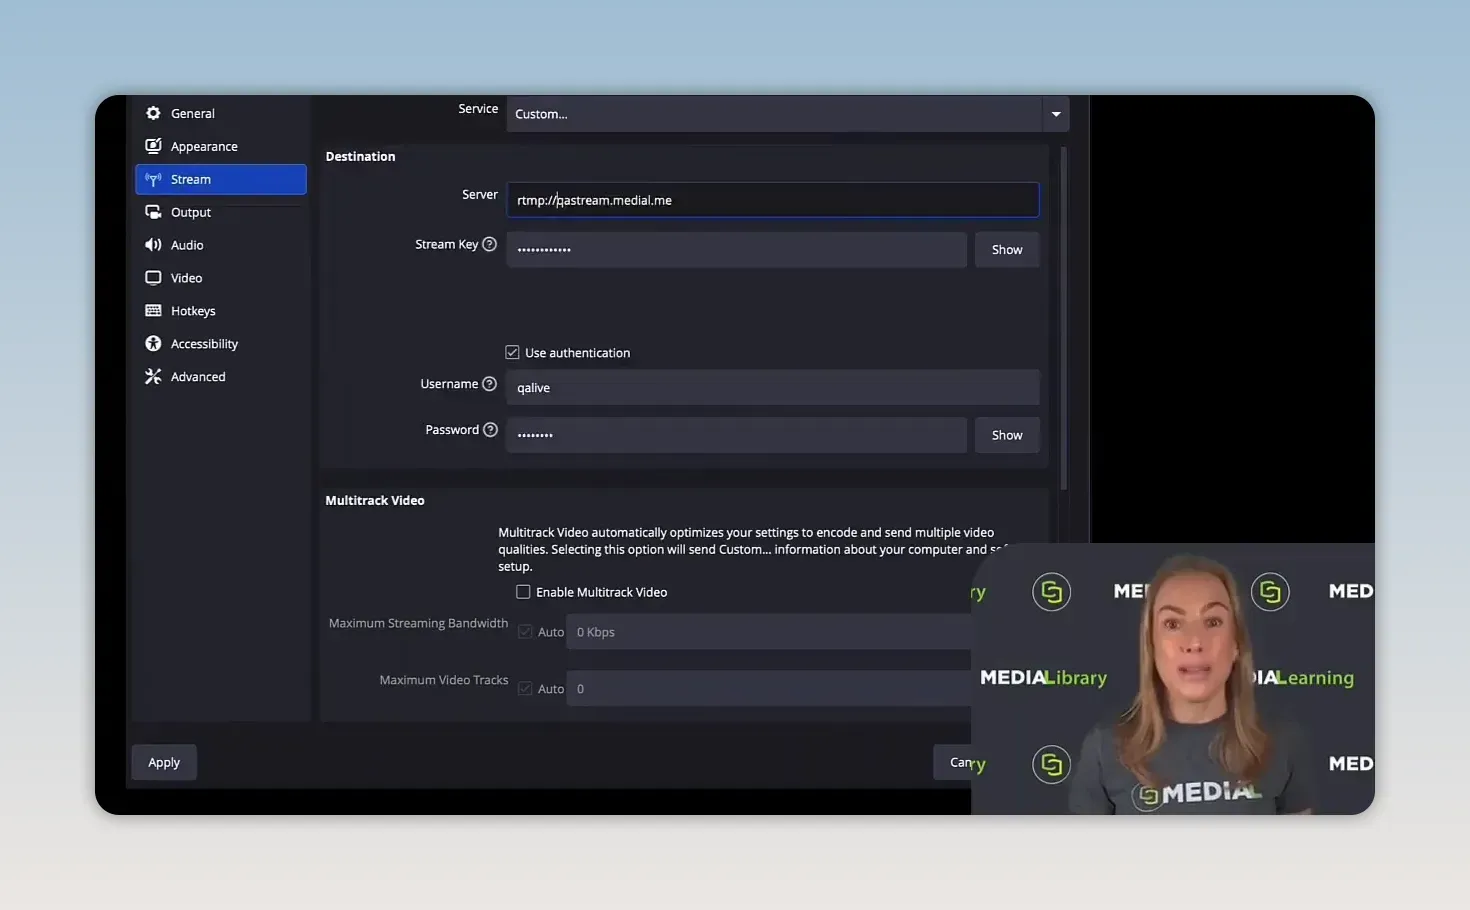This screenshot has height=910, width=1470.
Task: Show the Password value
Action: [x=1007, y=435]
